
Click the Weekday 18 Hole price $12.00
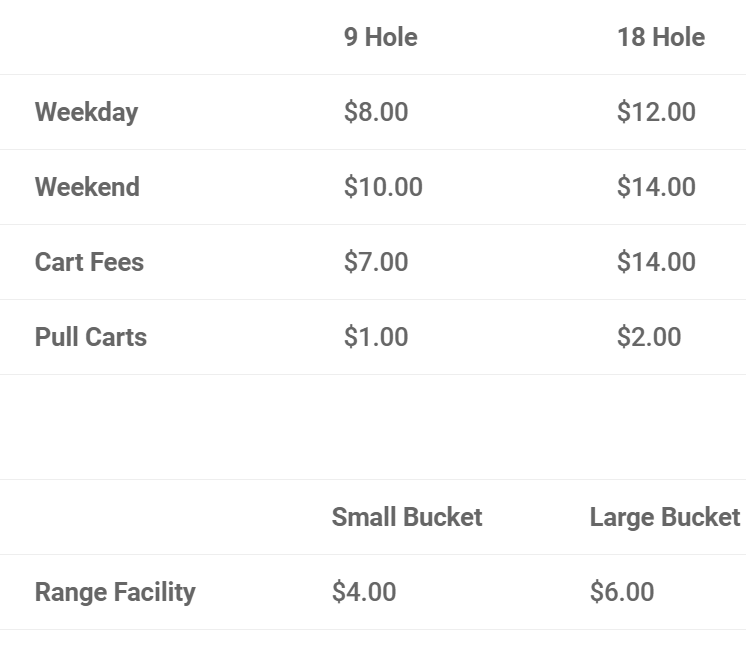656,112
